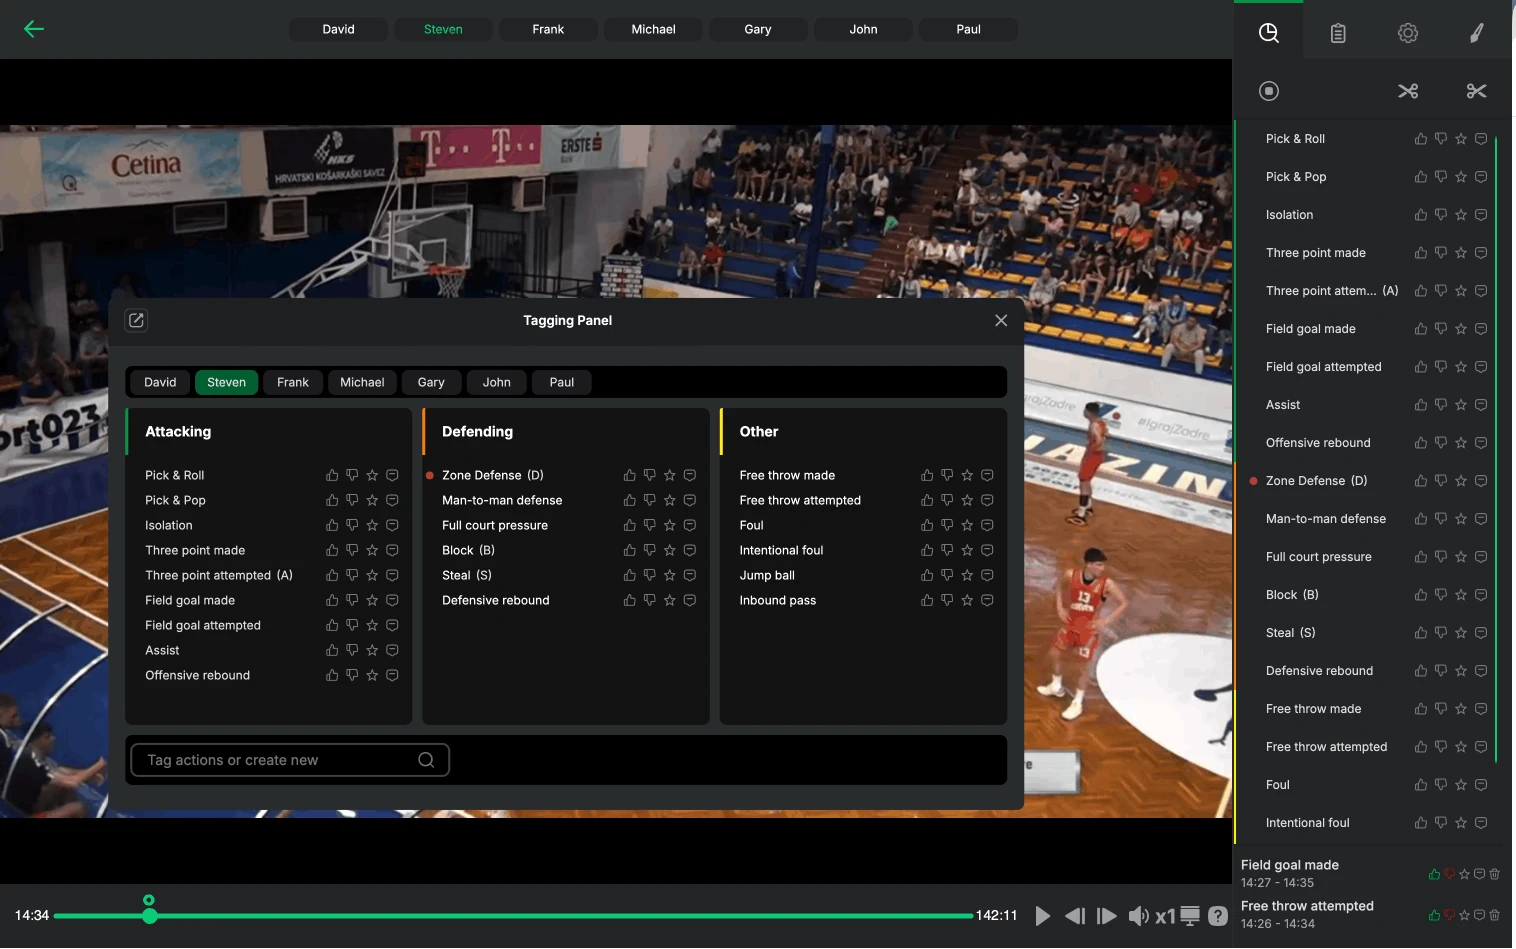Select the brush drawing tool icon
The width and height of the screenshot is (1516, 949).
click(1476, 33)
